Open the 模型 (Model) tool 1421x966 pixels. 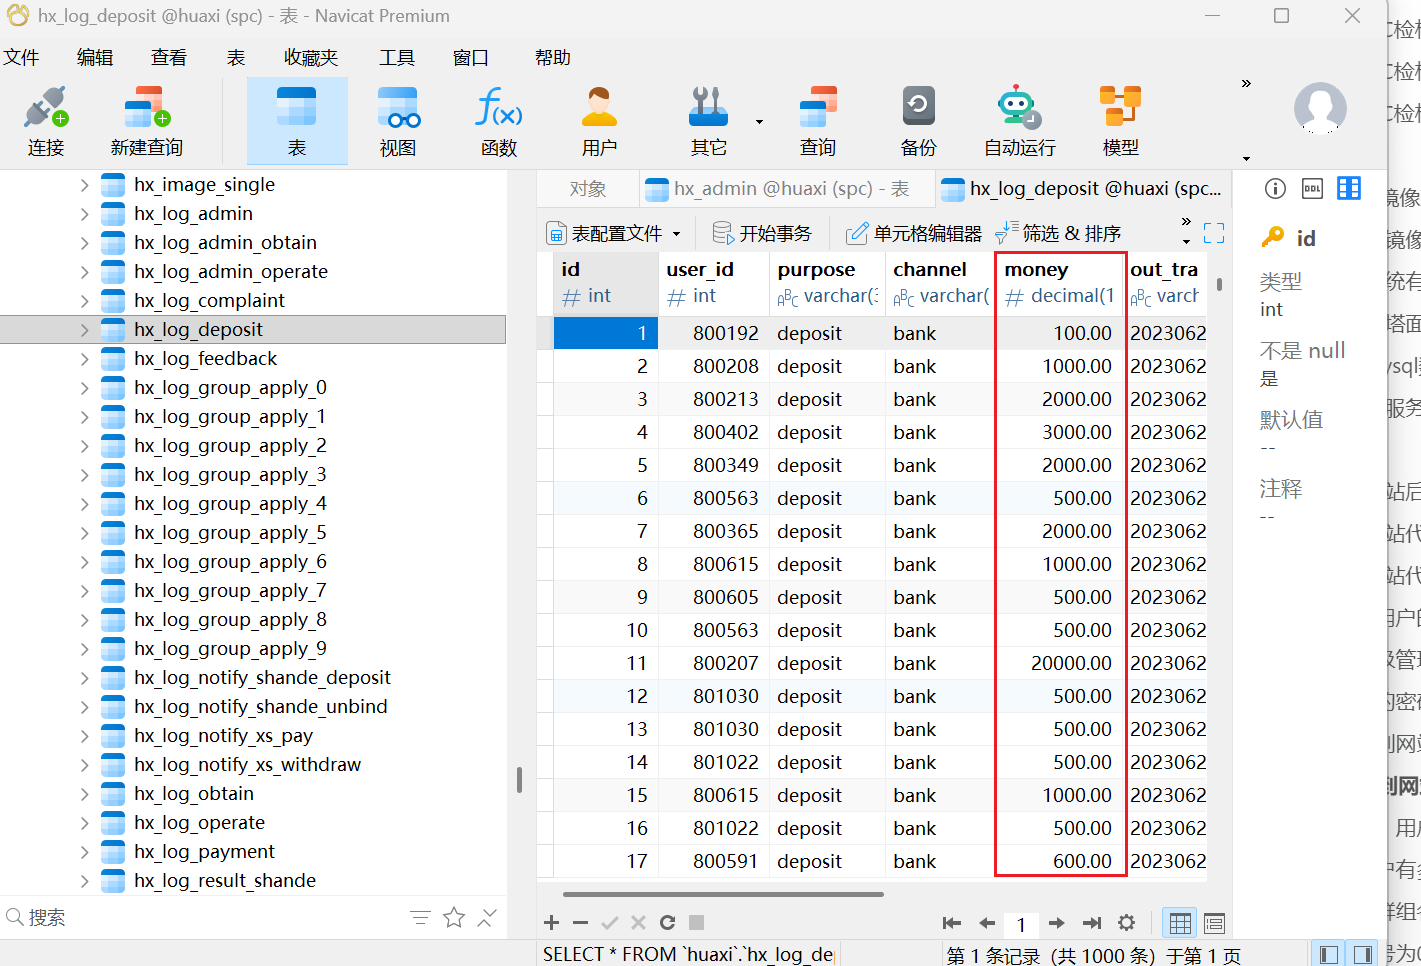click(1120, 121)
